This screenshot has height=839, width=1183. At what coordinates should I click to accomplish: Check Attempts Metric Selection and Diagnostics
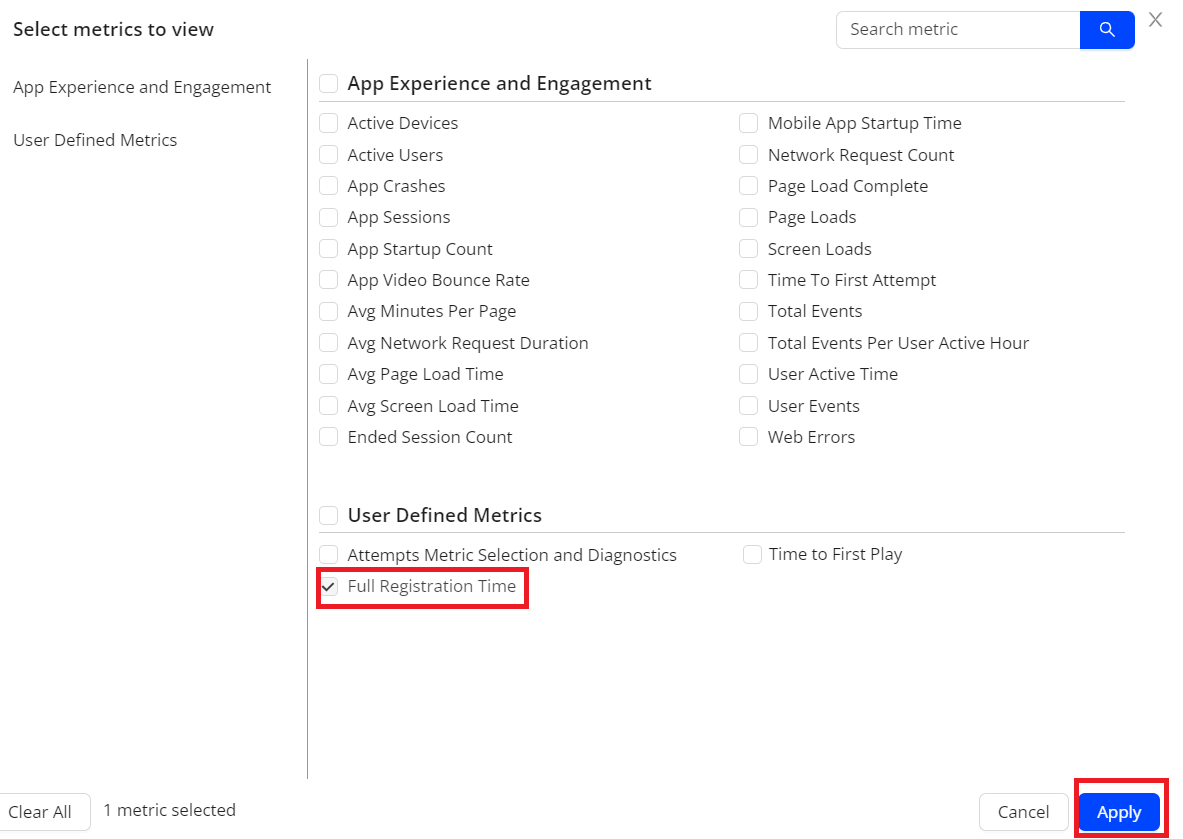(328, 555)
